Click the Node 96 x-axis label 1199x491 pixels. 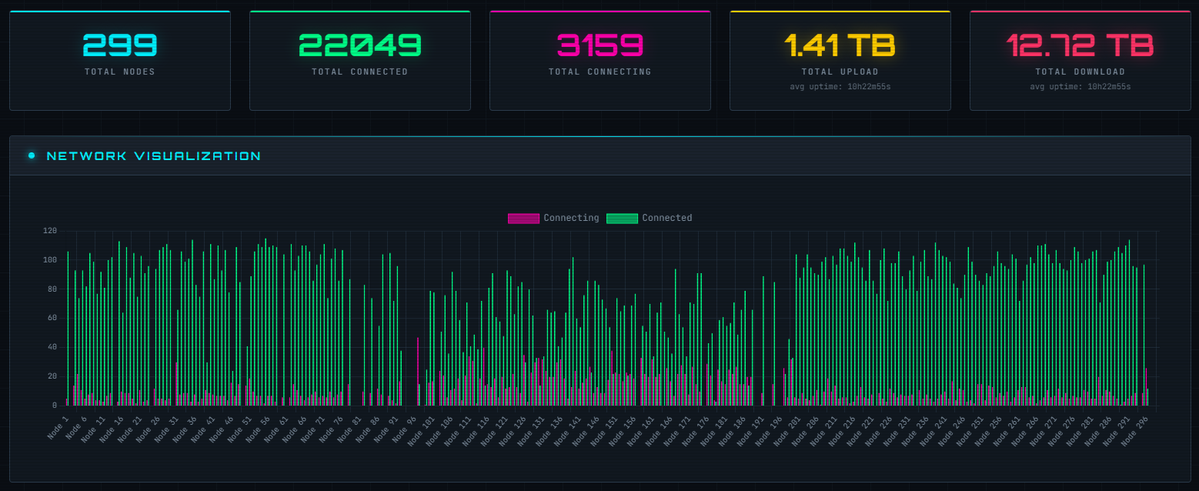(405, 428)
